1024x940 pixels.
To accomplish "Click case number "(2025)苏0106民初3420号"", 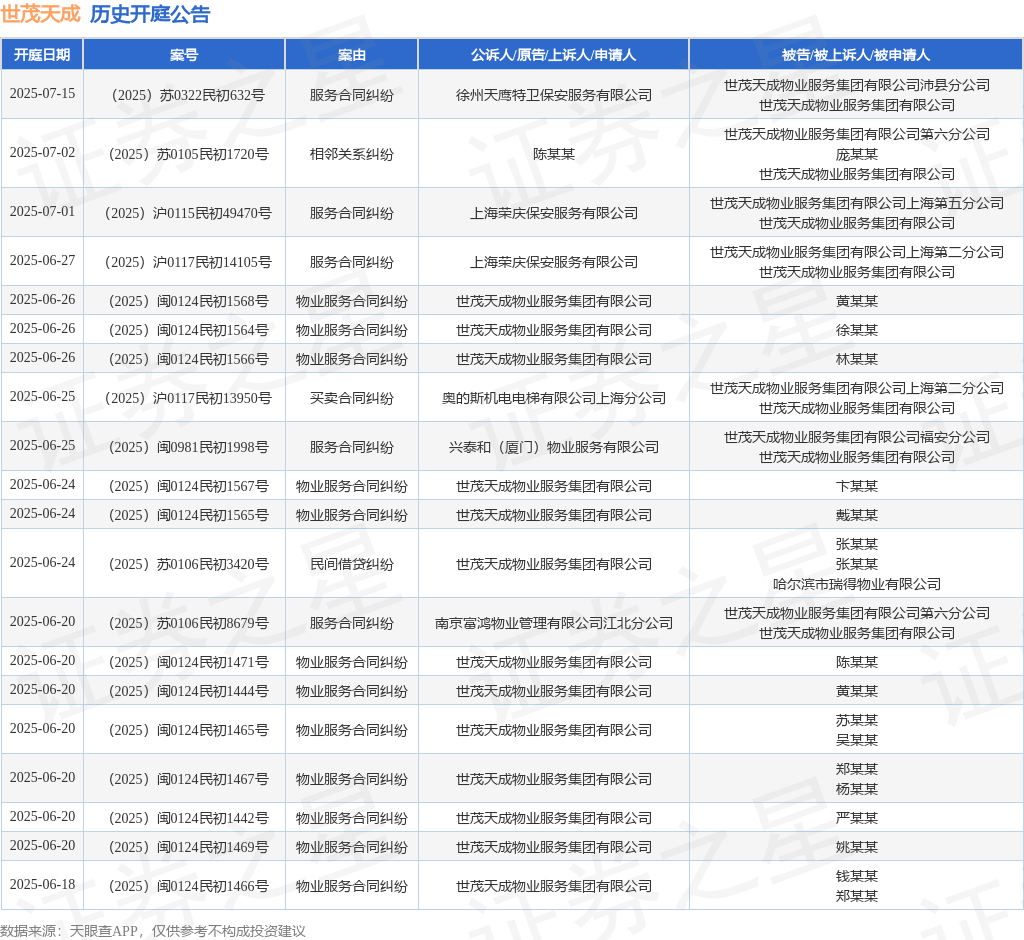I will (188, 564).
